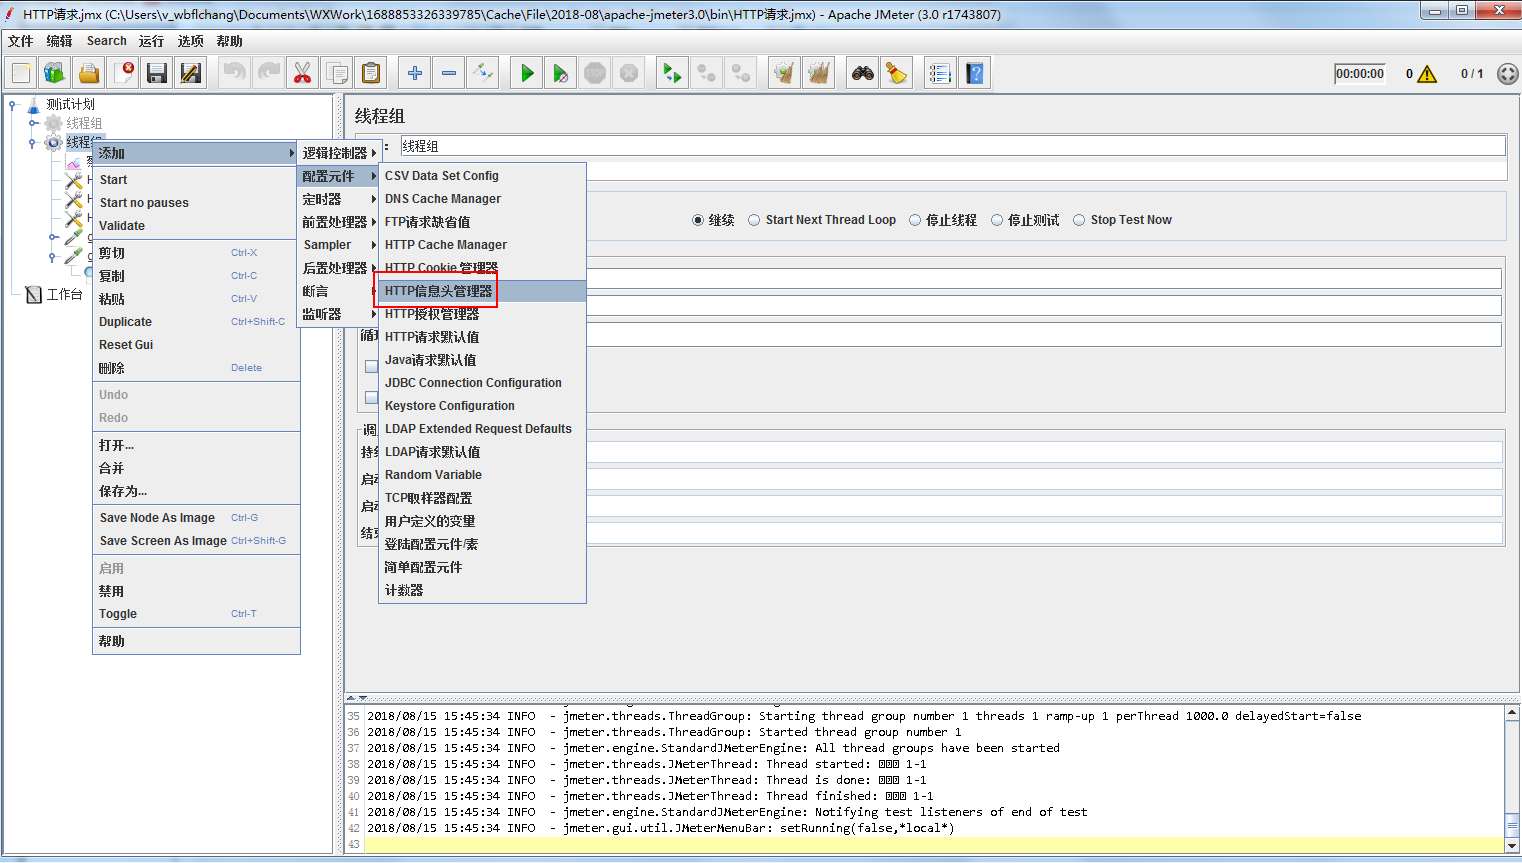The height and width of the screenshot is (863, 1522).
Task: Click the Toggle element toolbar icon
Action: coord(483,73)
